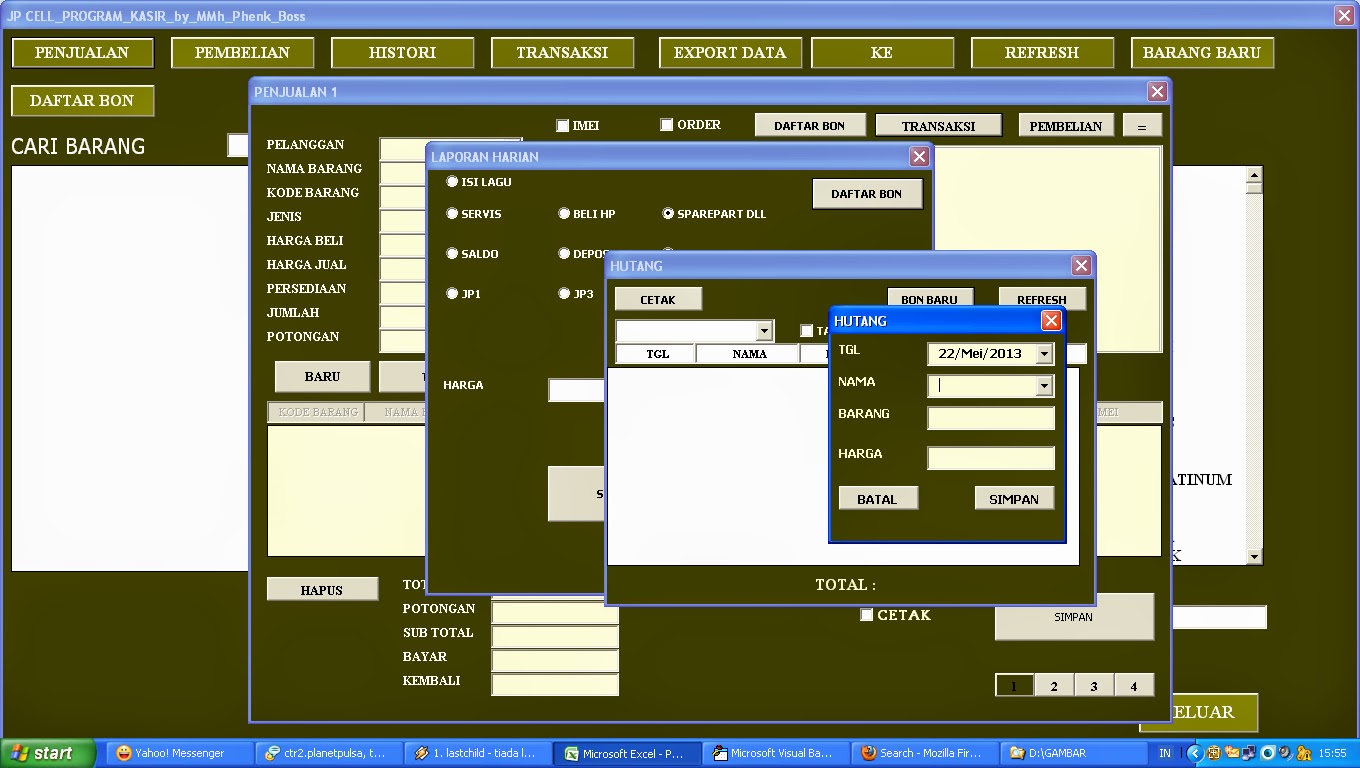Select the ISI LAGU radio button
The image size is (1360, 768).
452,181
